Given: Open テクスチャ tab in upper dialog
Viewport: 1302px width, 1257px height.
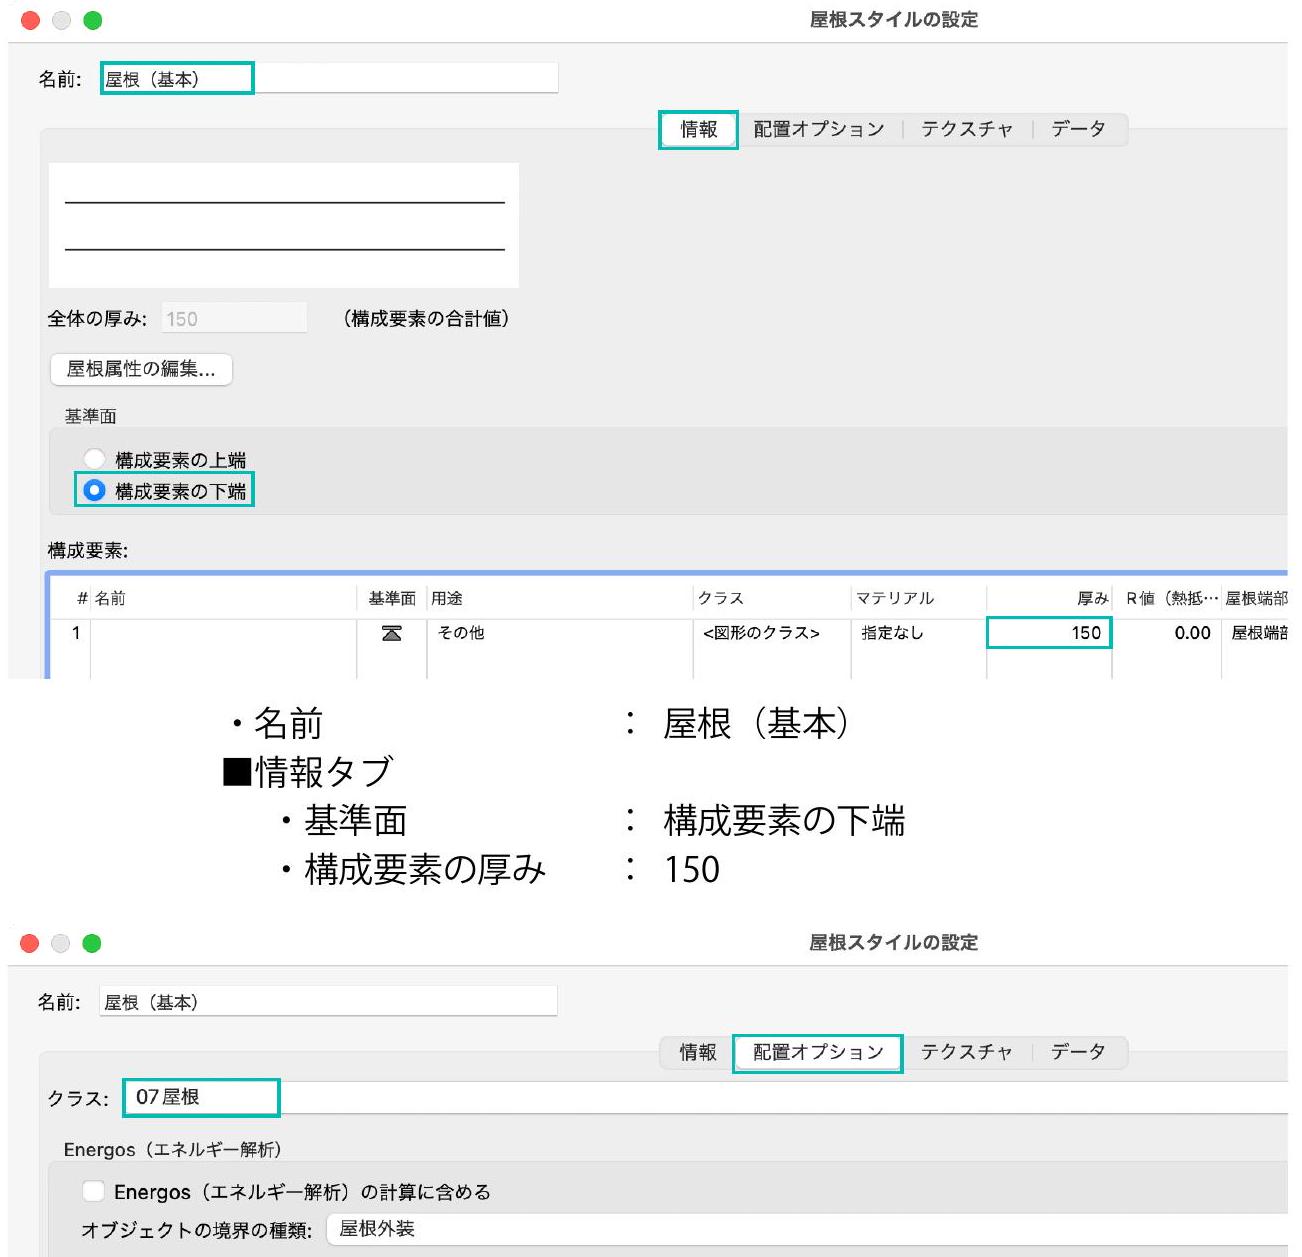Looking at the screenshot, I should pyautogui.click(x=967, y=129).
